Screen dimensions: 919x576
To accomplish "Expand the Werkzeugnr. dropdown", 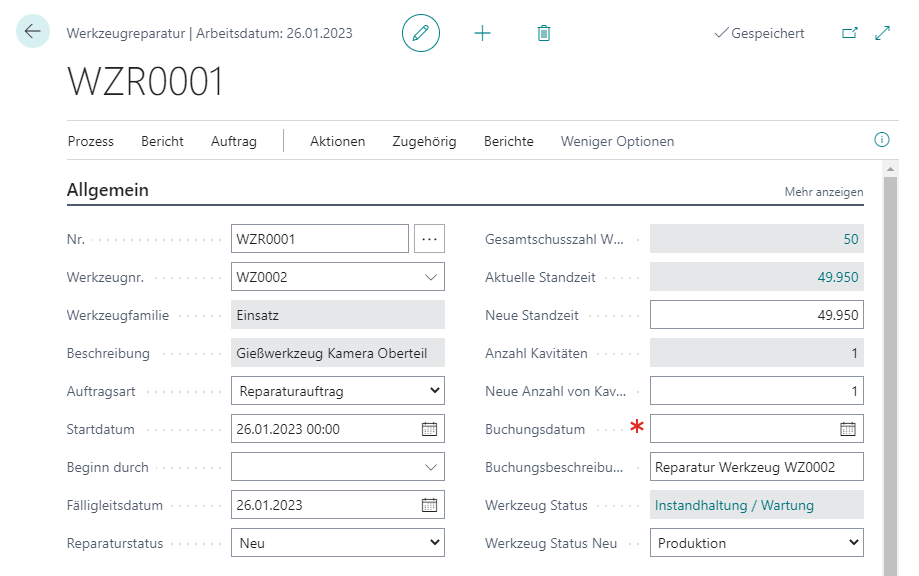I will pos(431,277).
